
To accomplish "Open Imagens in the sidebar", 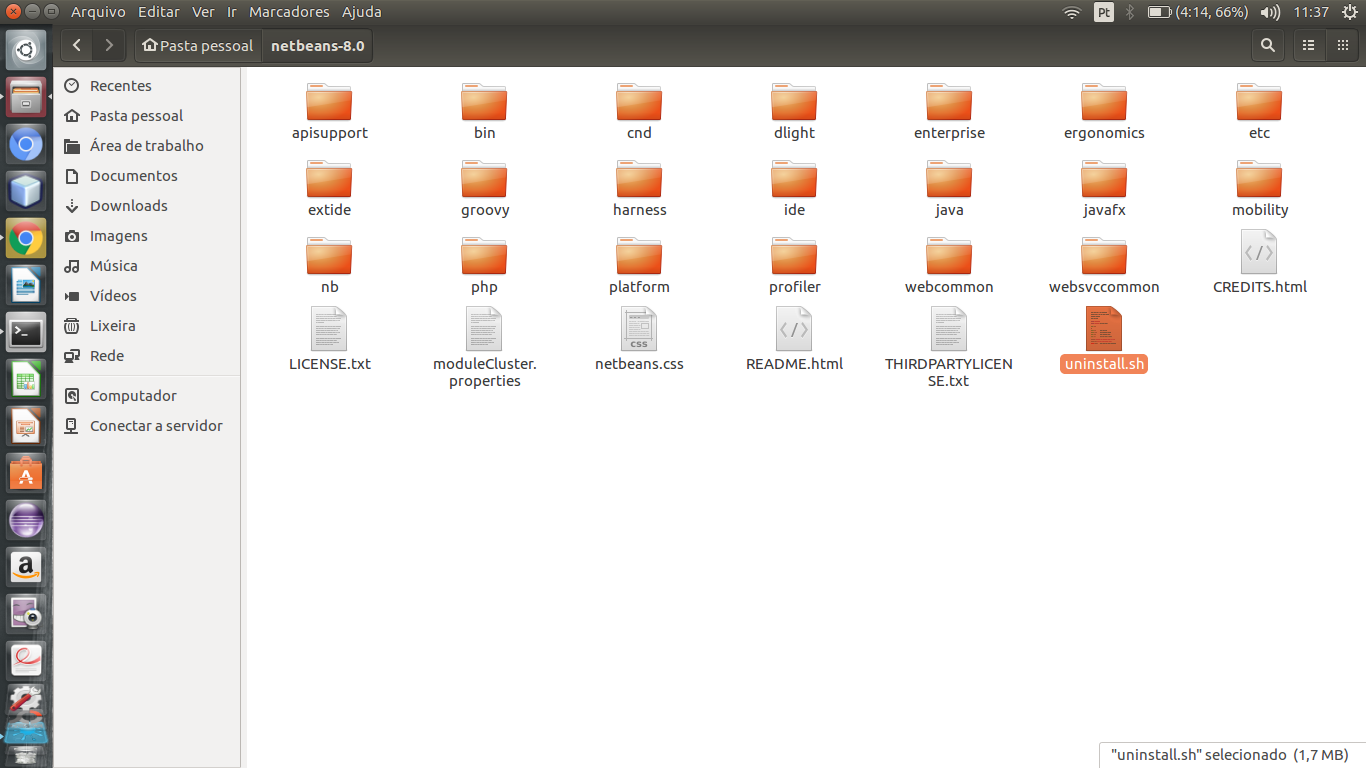I will [x=147, y=236].
